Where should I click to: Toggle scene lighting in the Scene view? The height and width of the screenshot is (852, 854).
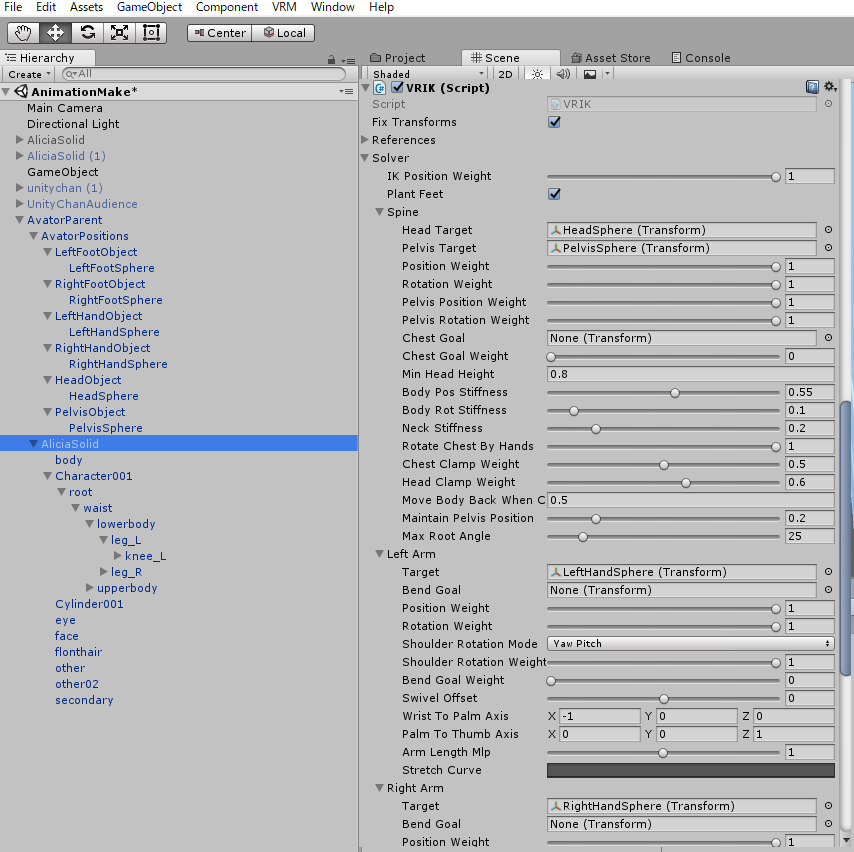click(x=536, y=73)
